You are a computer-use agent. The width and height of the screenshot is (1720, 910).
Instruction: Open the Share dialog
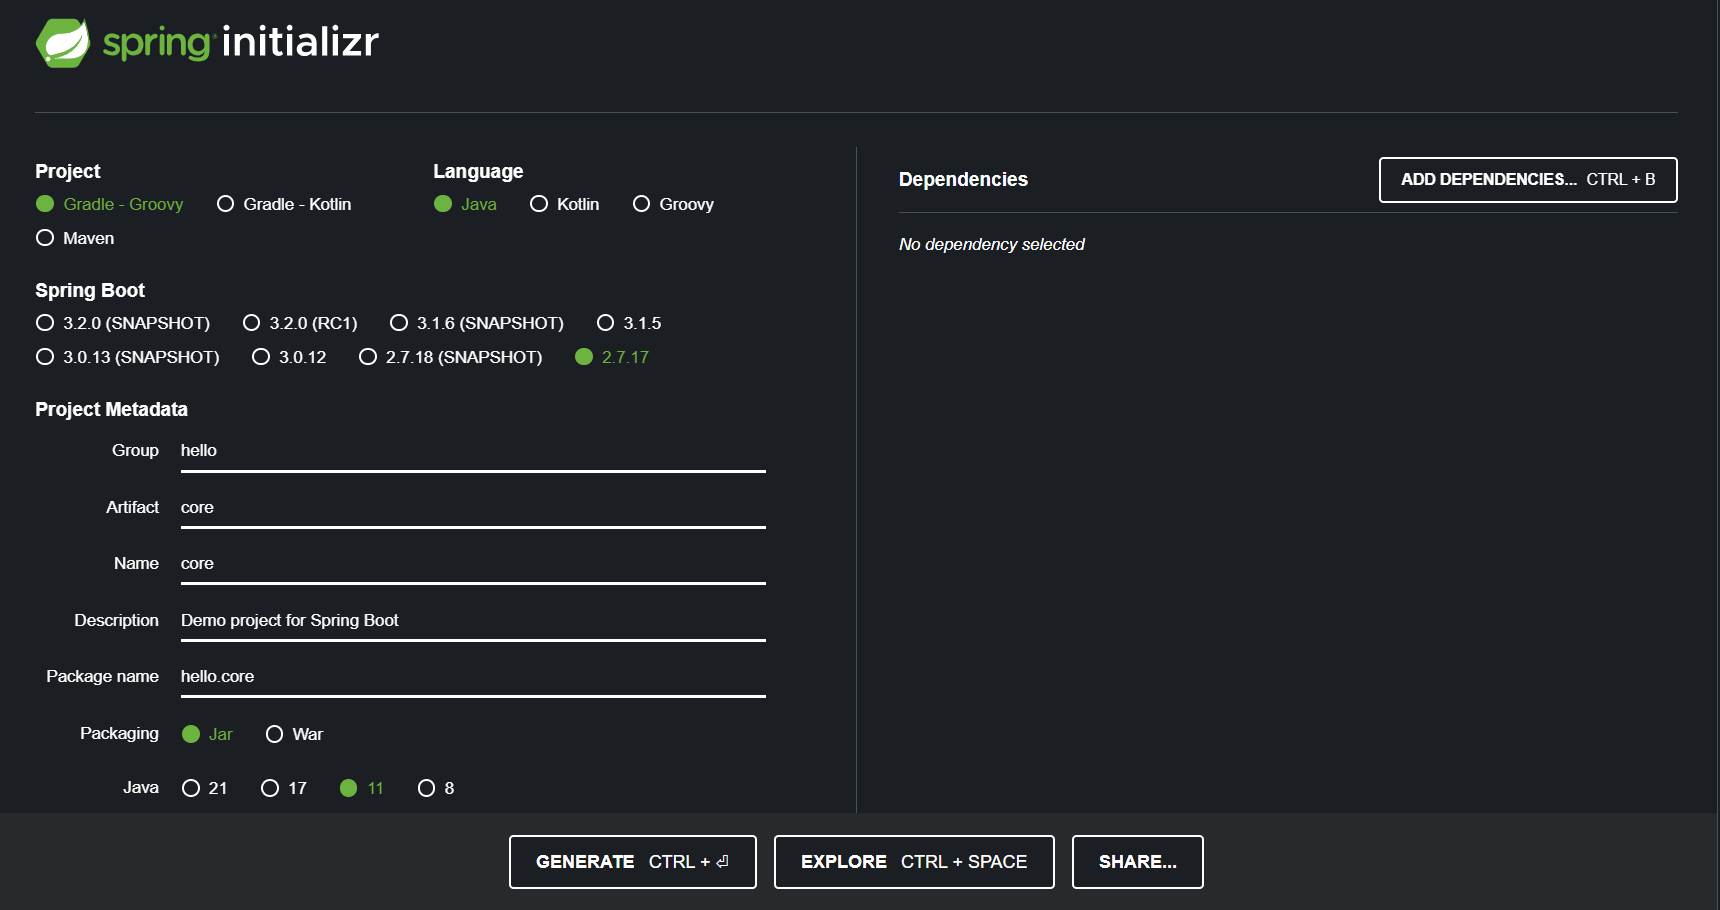1138,862
